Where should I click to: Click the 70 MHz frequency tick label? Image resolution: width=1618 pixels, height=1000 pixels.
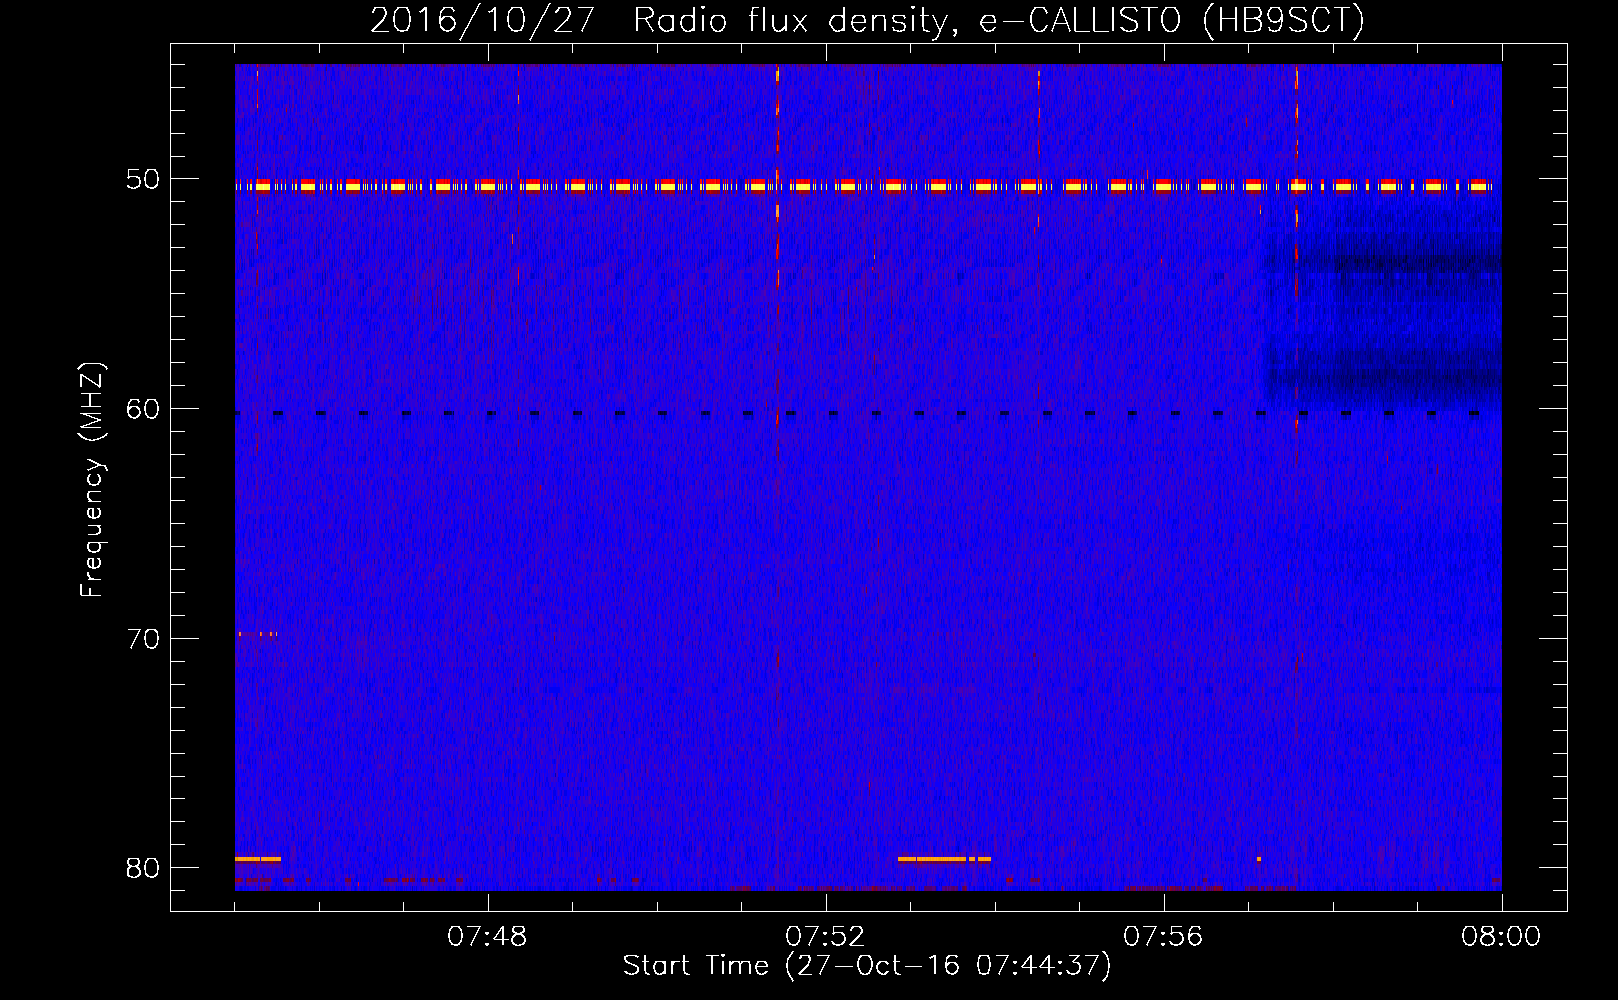(142, 639)
